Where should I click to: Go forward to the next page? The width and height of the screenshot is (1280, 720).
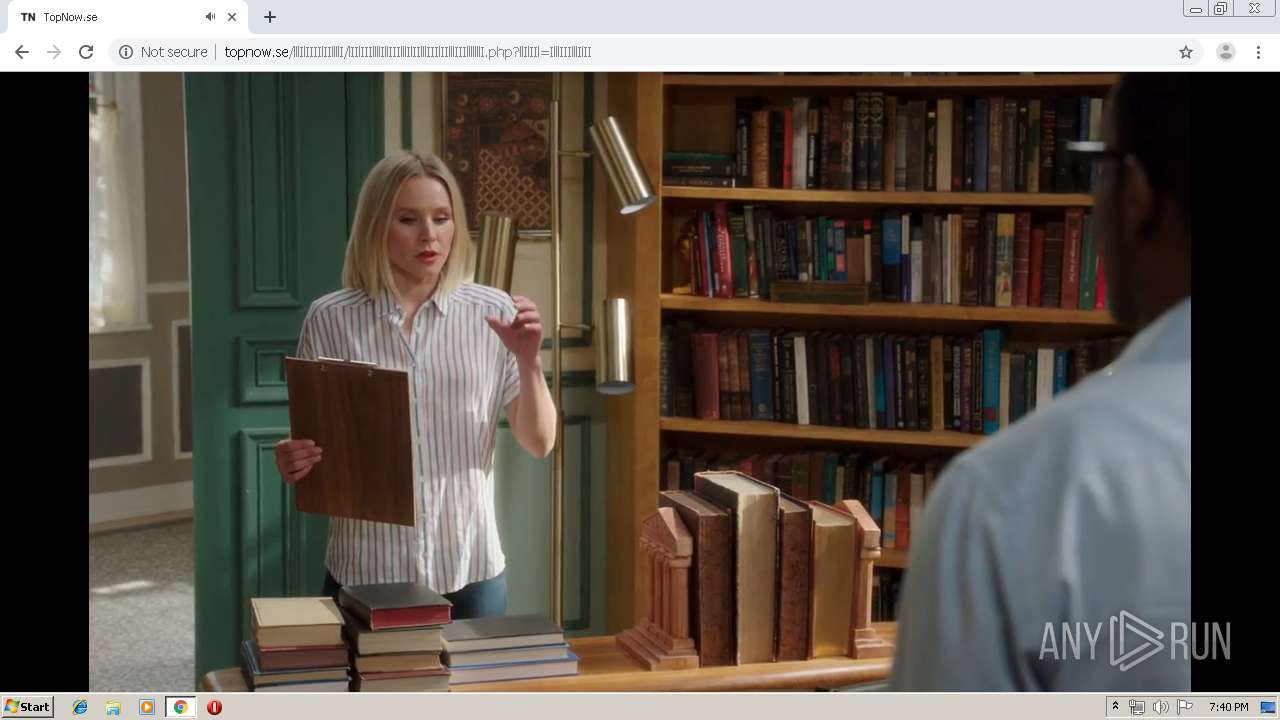point(54,52)
